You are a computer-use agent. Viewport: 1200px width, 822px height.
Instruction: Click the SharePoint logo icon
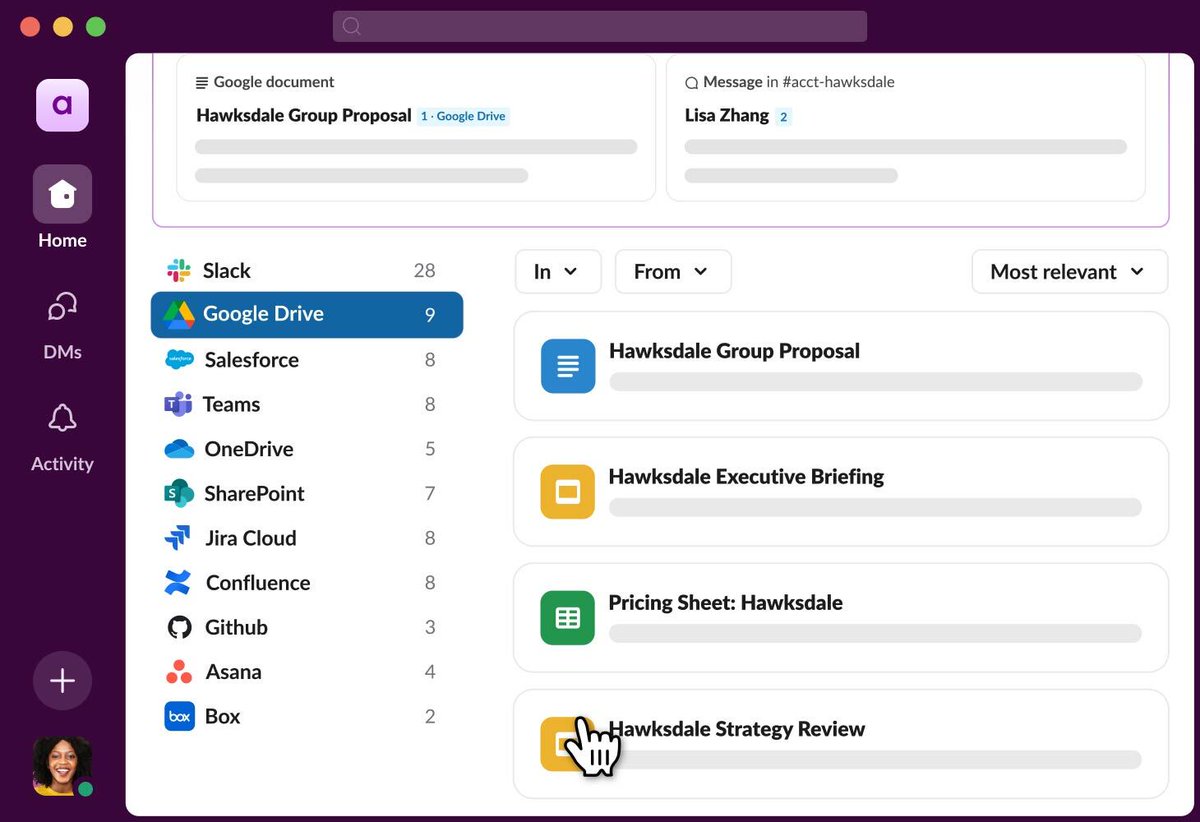click(x=179, y=493)
